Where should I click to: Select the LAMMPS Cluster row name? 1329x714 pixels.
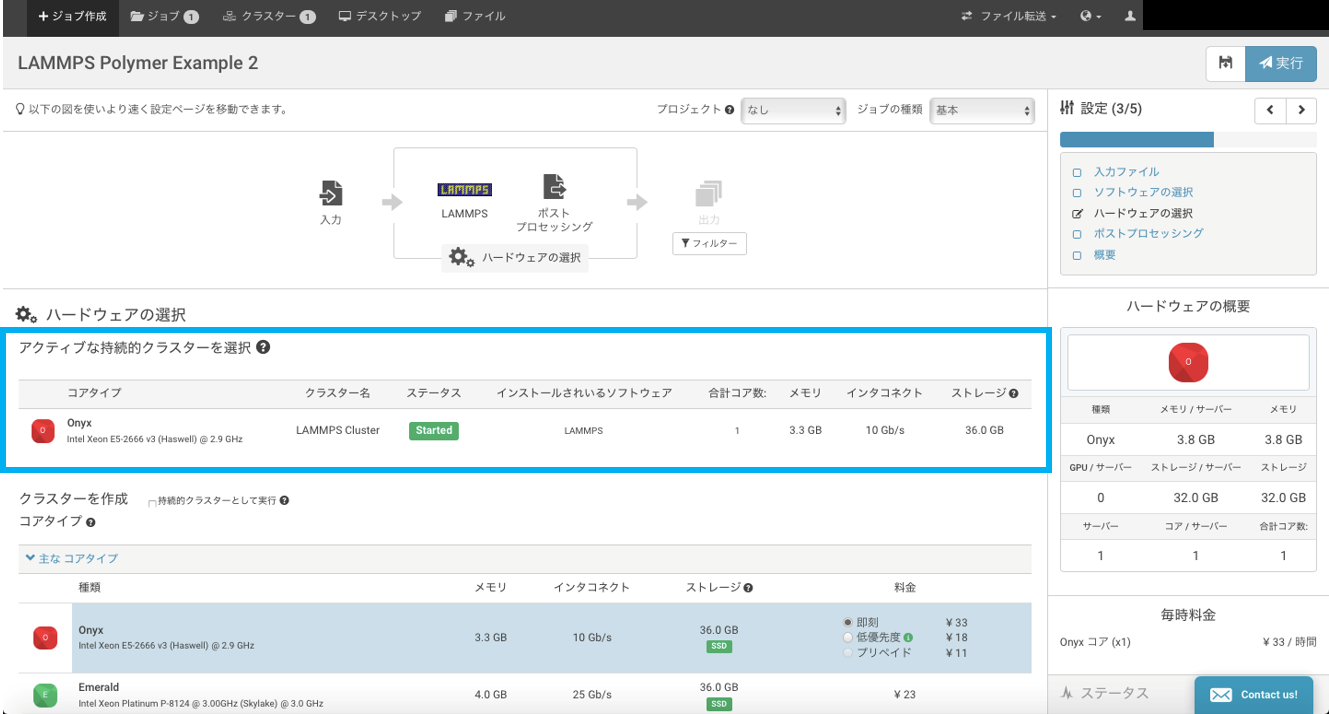(338, 431)
